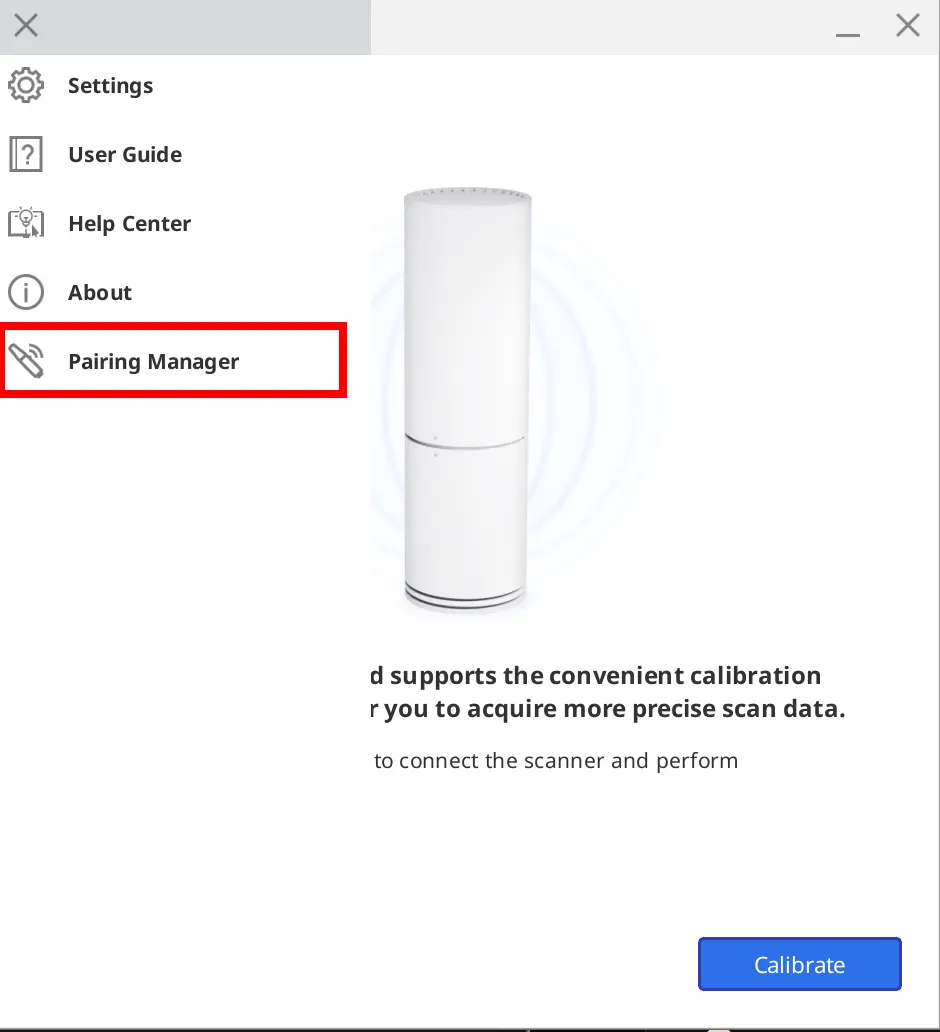Click the white calibration tool image

point(467,401)
